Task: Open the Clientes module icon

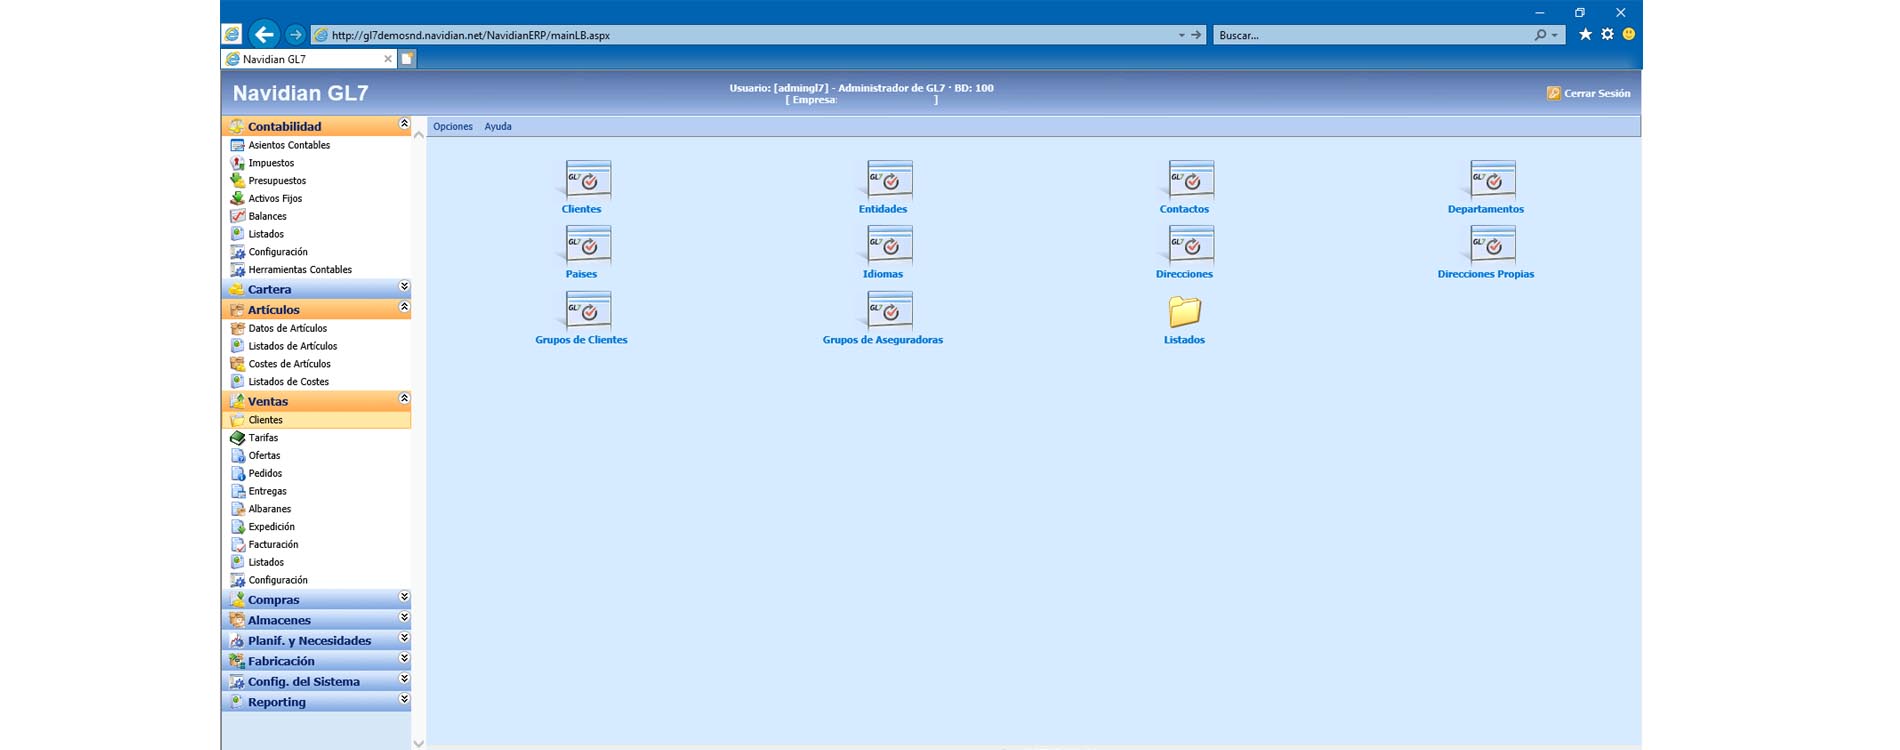Action: pyautogui.click(x=587, y=181)
